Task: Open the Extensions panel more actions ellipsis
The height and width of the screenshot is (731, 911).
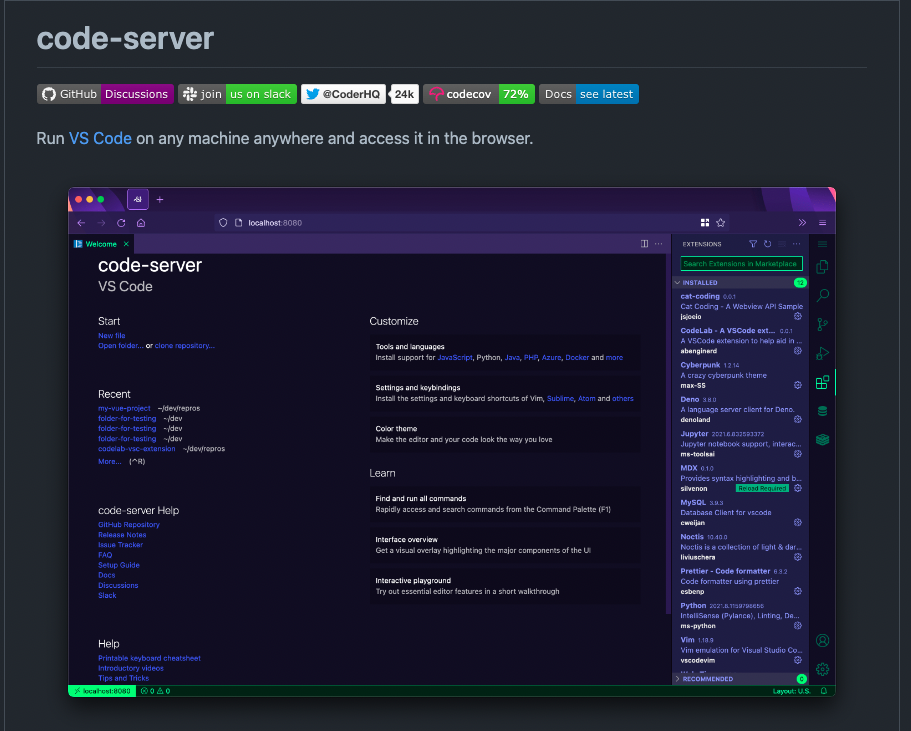Action: click(x=797, y=244)
